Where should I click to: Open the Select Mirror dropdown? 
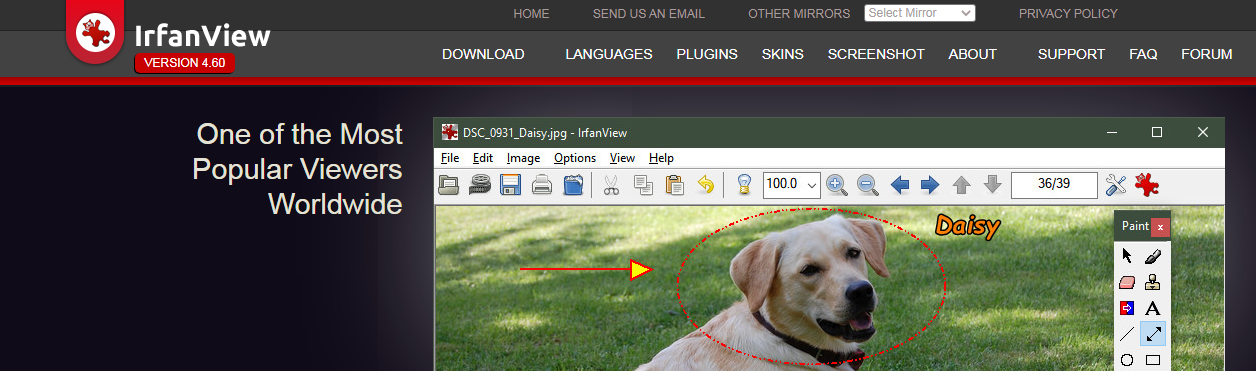point(920,13)
